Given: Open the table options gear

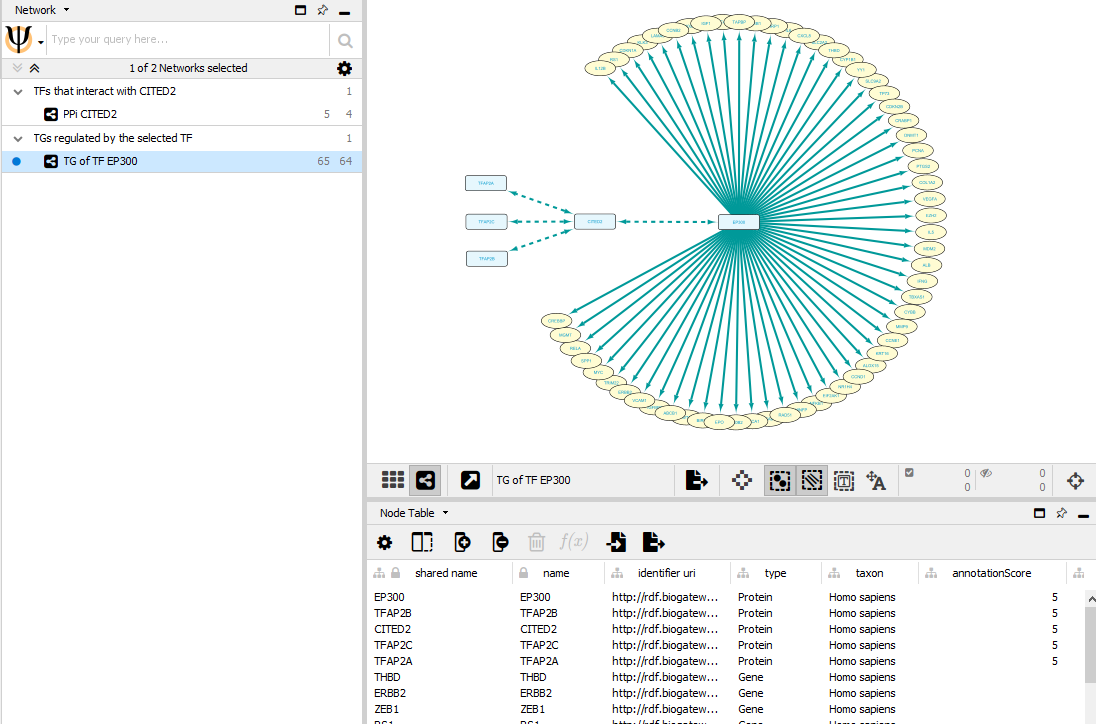Looking at the screenshot, I should [384, 542].
